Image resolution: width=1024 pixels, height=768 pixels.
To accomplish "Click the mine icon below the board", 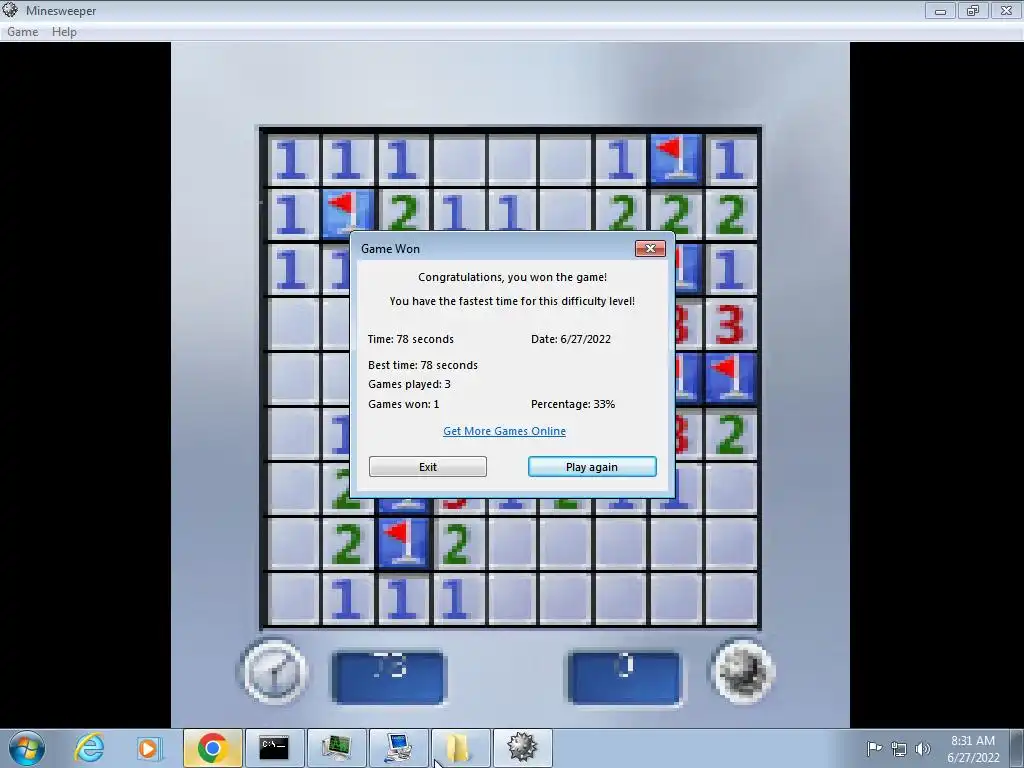I will coord(743,671).
